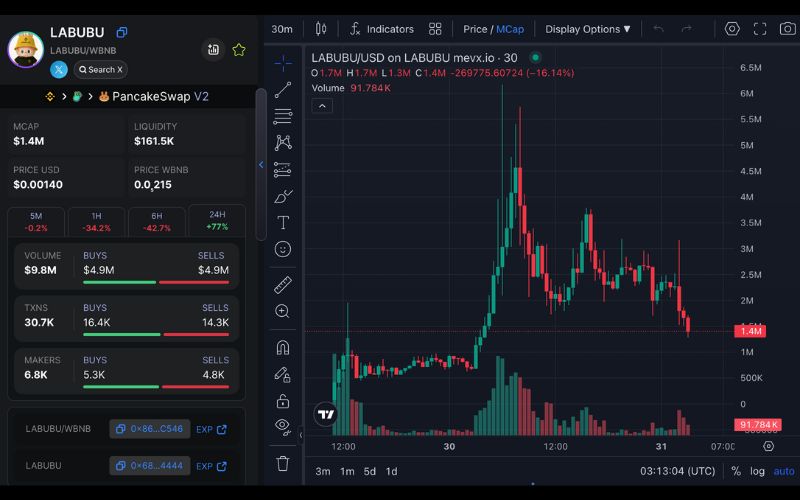800x500 pixels.
Task: Select the ruler measure tool
Action: click(283, 285)
